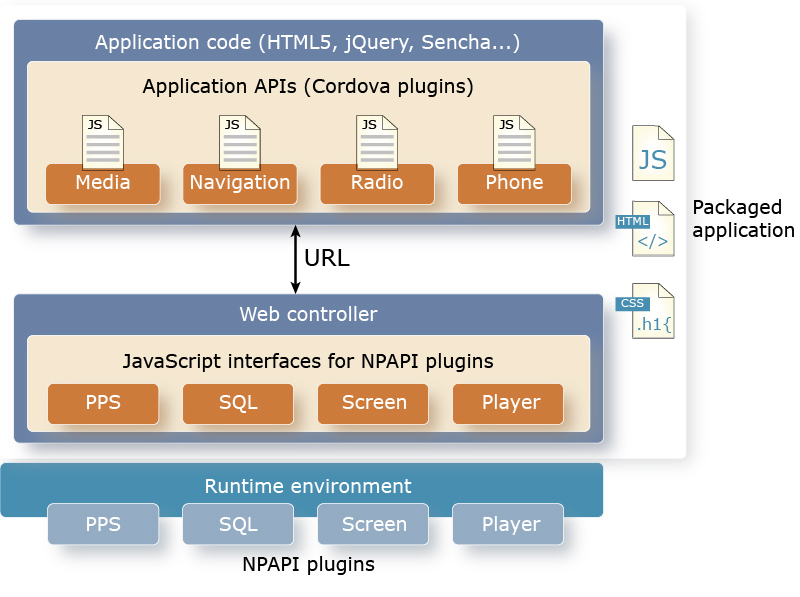Screen dimensions: 800x597
Task: Toggle the Screen NPAPI interface
Action: point(372,403)
